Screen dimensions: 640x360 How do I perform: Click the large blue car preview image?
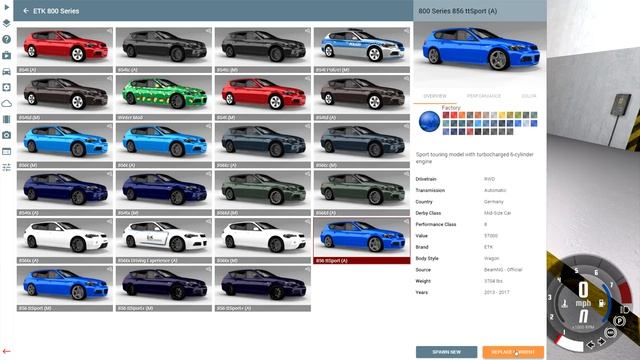click(x=480, y=53)
